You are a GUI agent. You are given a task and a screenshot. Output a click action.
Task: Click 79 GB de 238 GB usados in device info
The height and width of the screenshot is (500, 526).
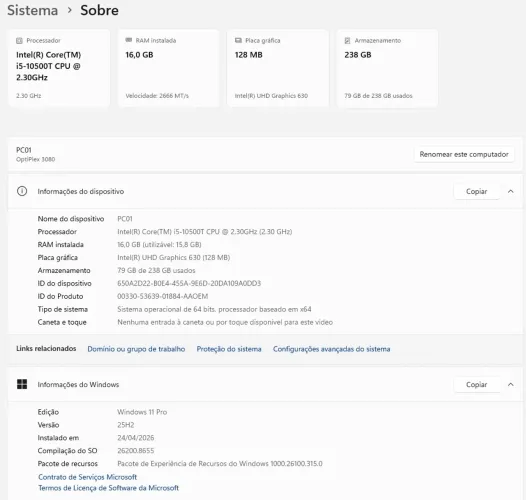click(x=156, y=270)
